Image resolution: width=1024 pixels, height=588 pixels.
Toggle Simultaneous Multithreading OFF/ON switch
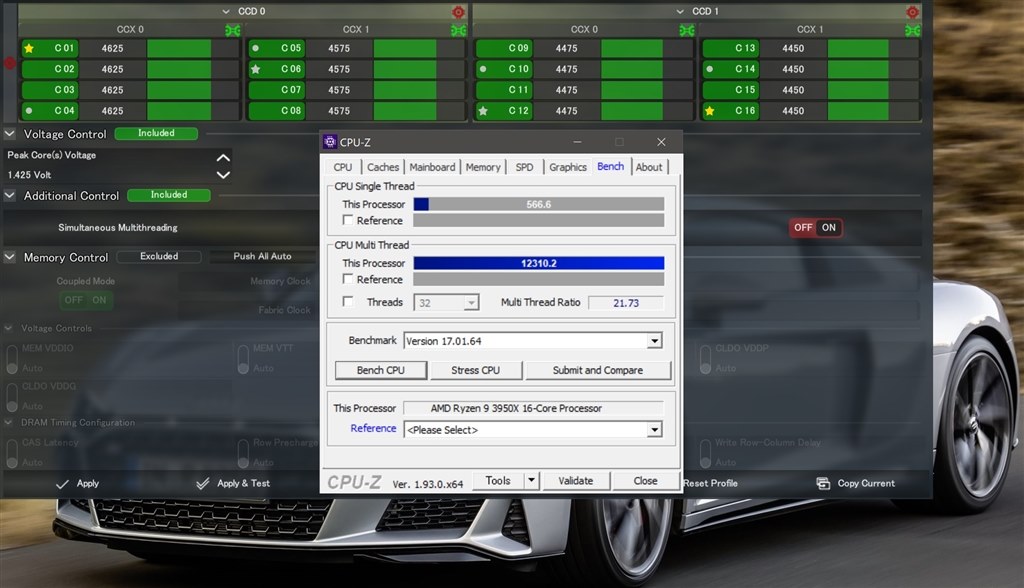(816, 227)
